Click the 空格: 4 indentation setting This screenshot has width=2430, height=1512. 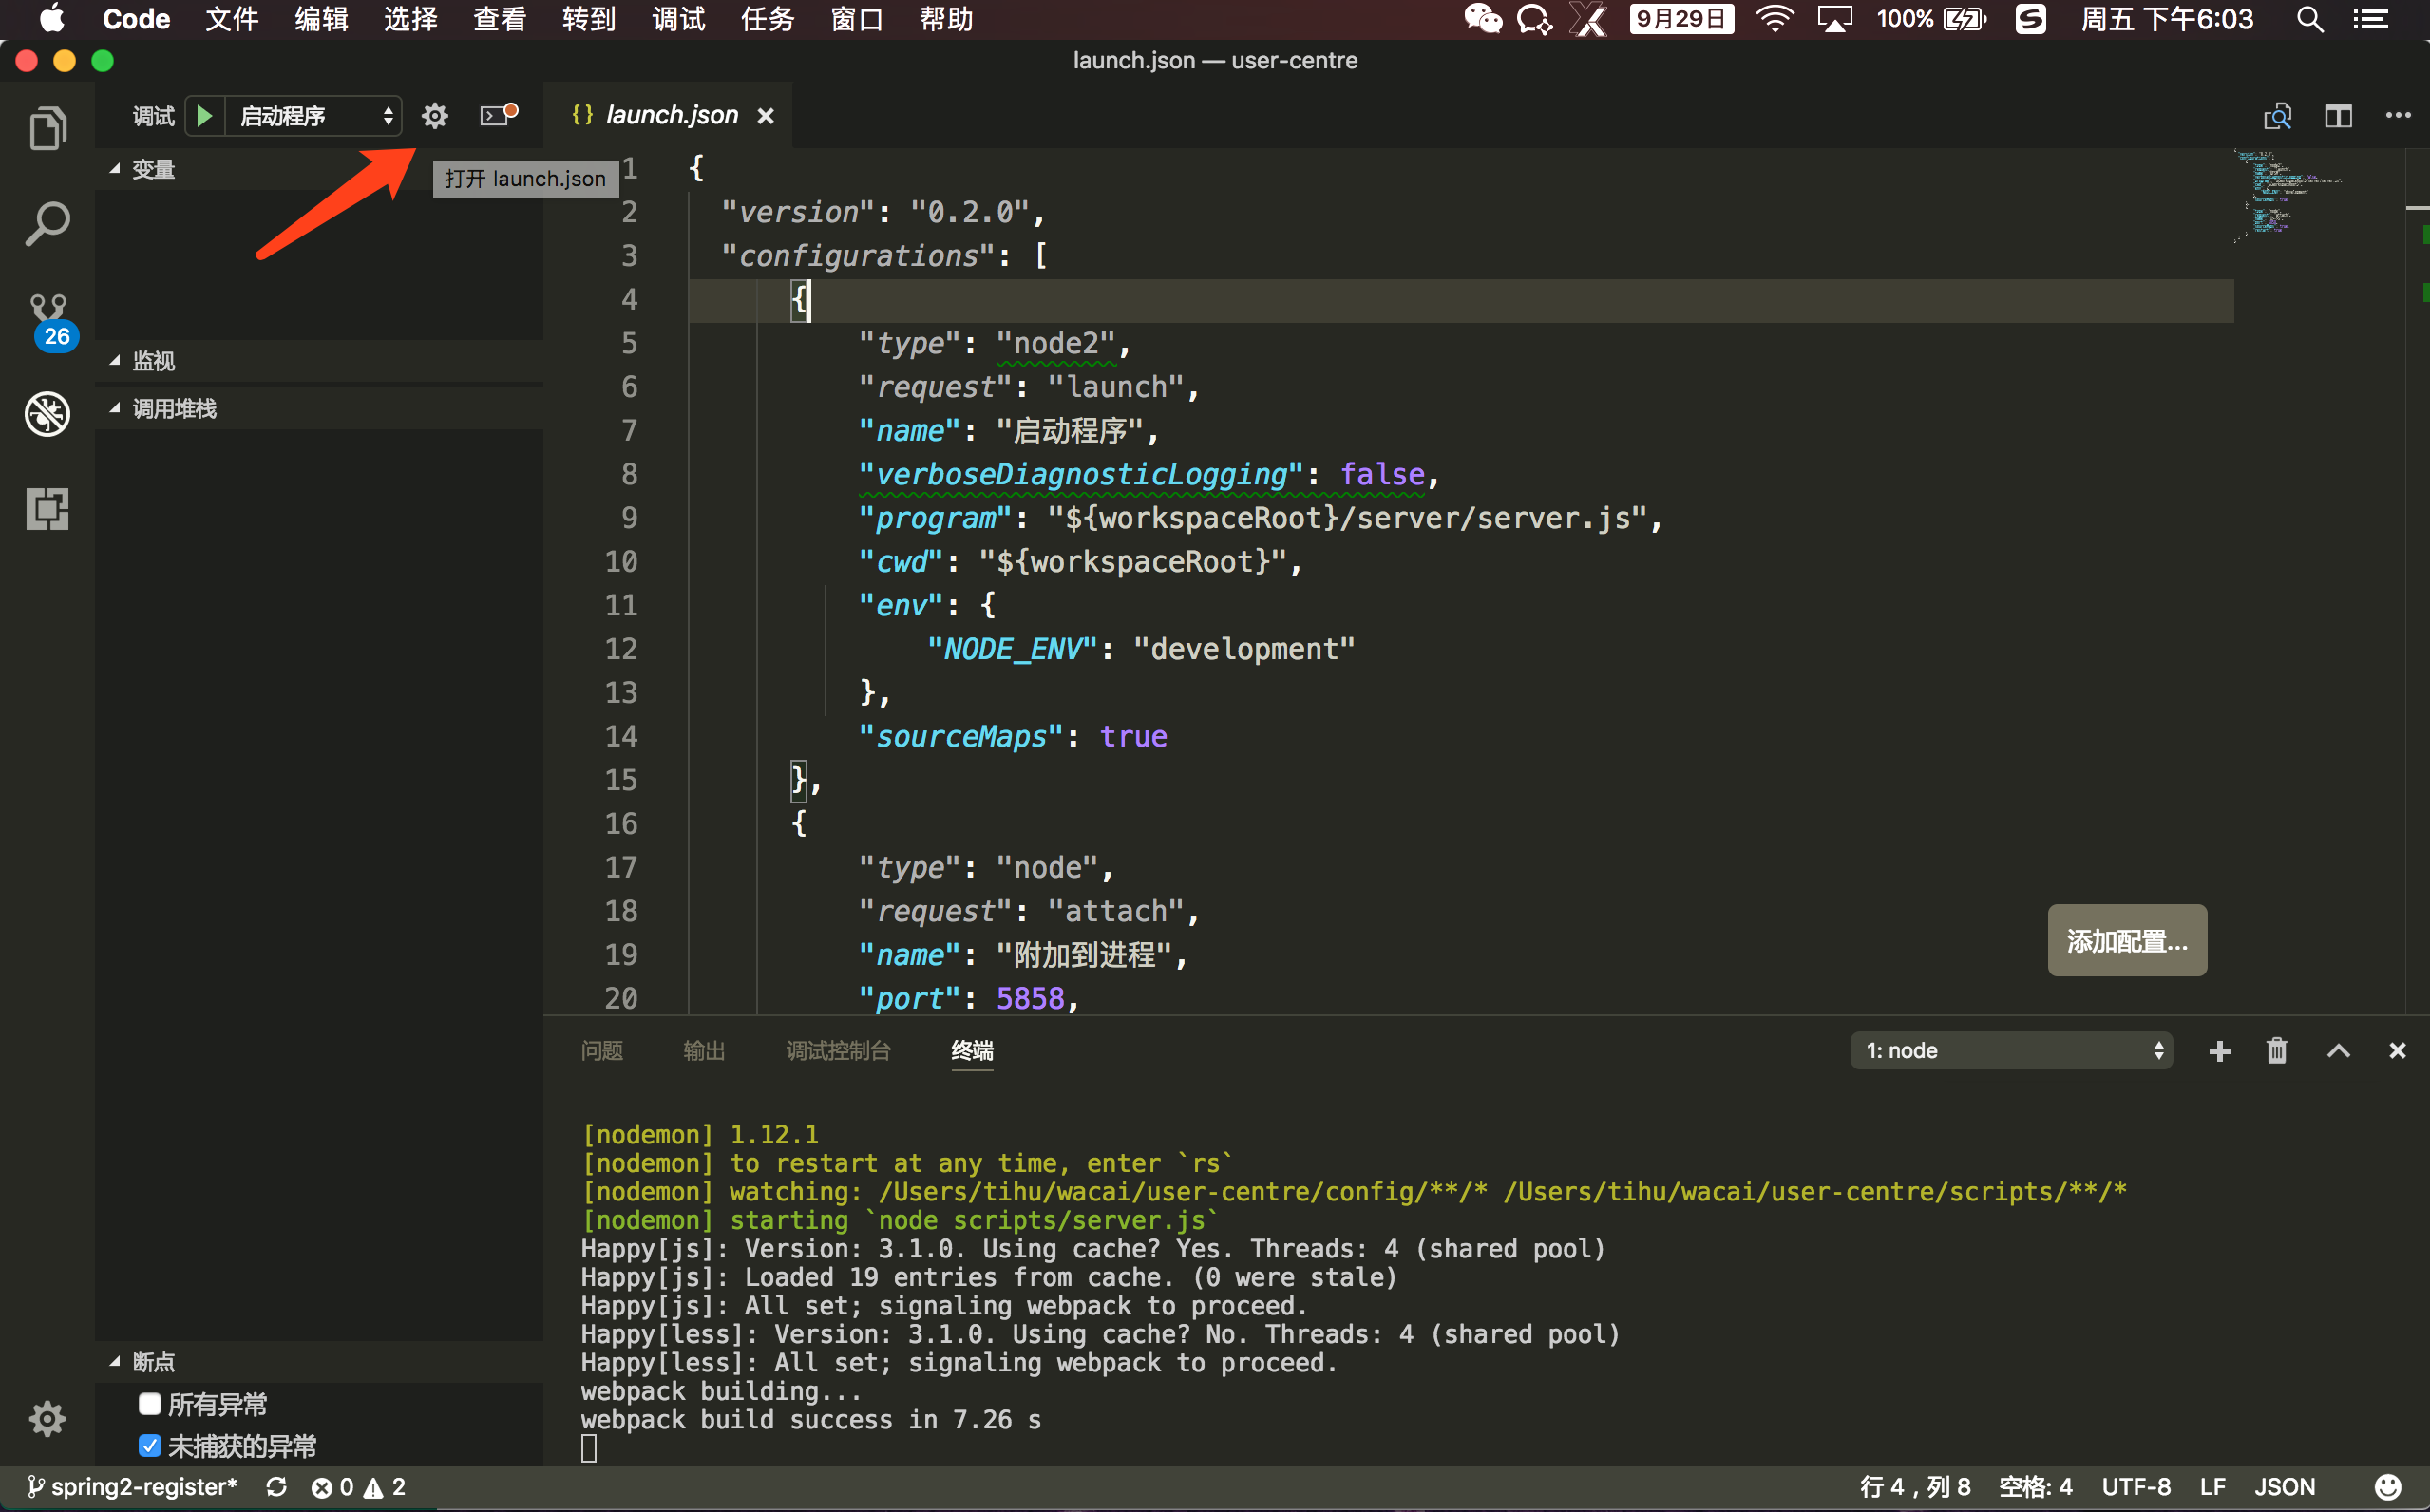point(2035,1487)
